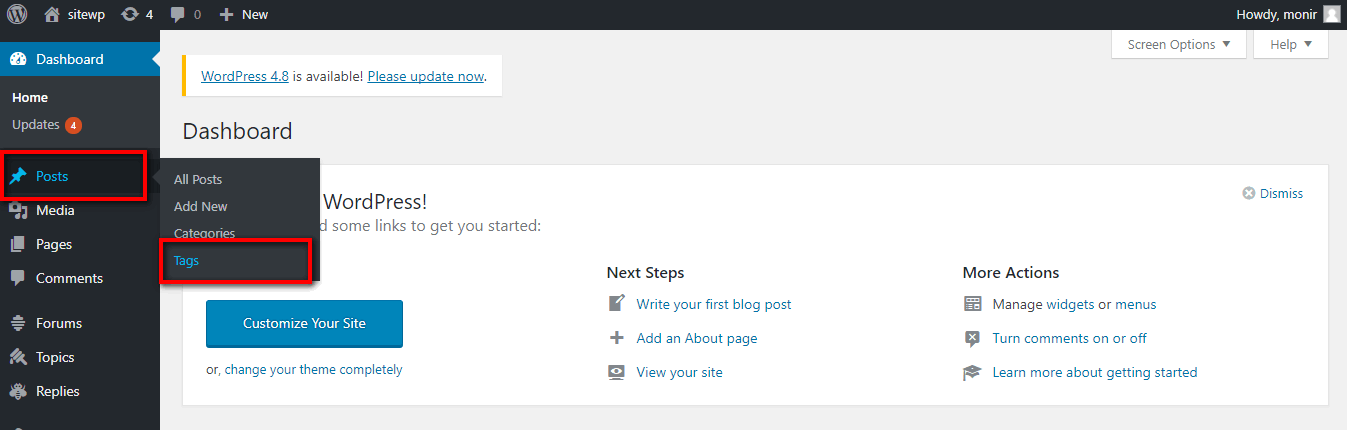Click the Posts pushpin icon

pyautogui.click(x=18, y=176)
